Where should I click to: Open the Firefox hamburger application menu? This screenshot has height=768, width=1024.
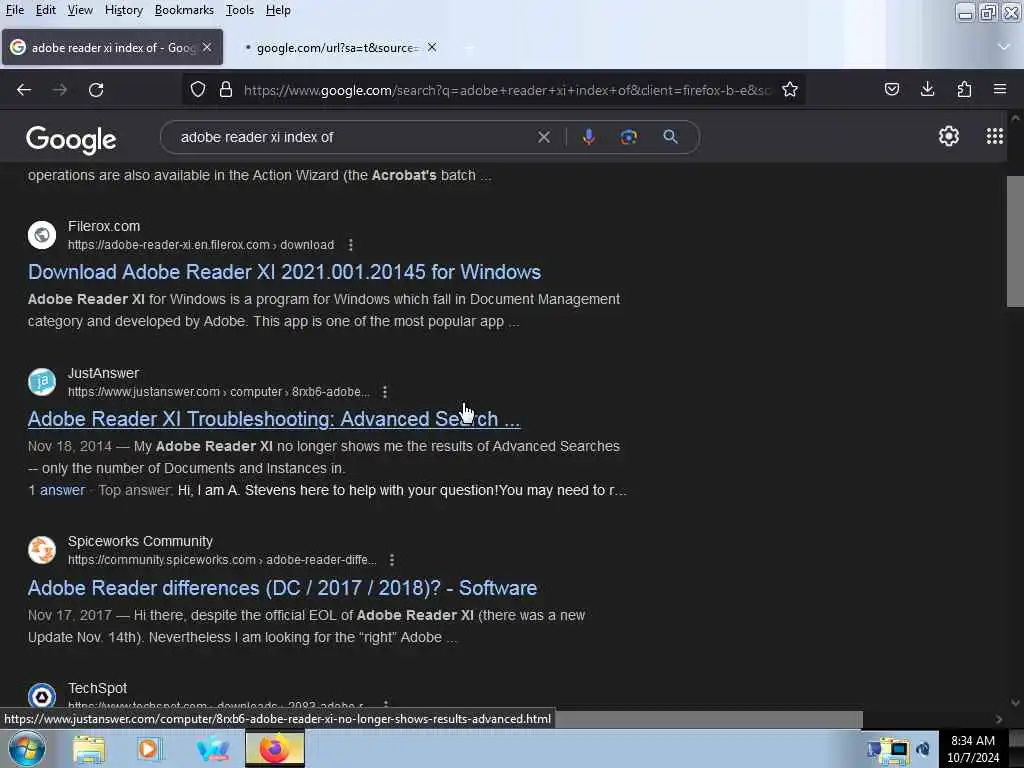[x=1000, y=89]
